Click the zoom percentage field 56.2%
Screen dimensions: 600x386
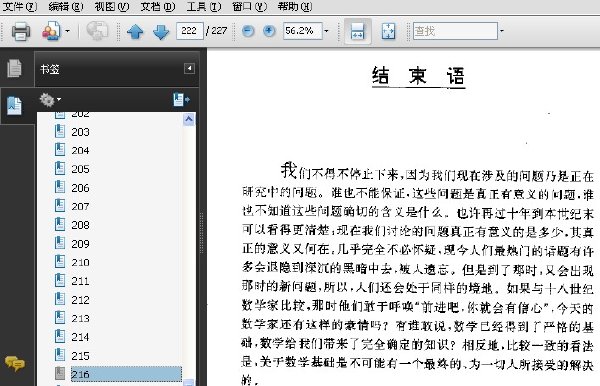[302, 31]
